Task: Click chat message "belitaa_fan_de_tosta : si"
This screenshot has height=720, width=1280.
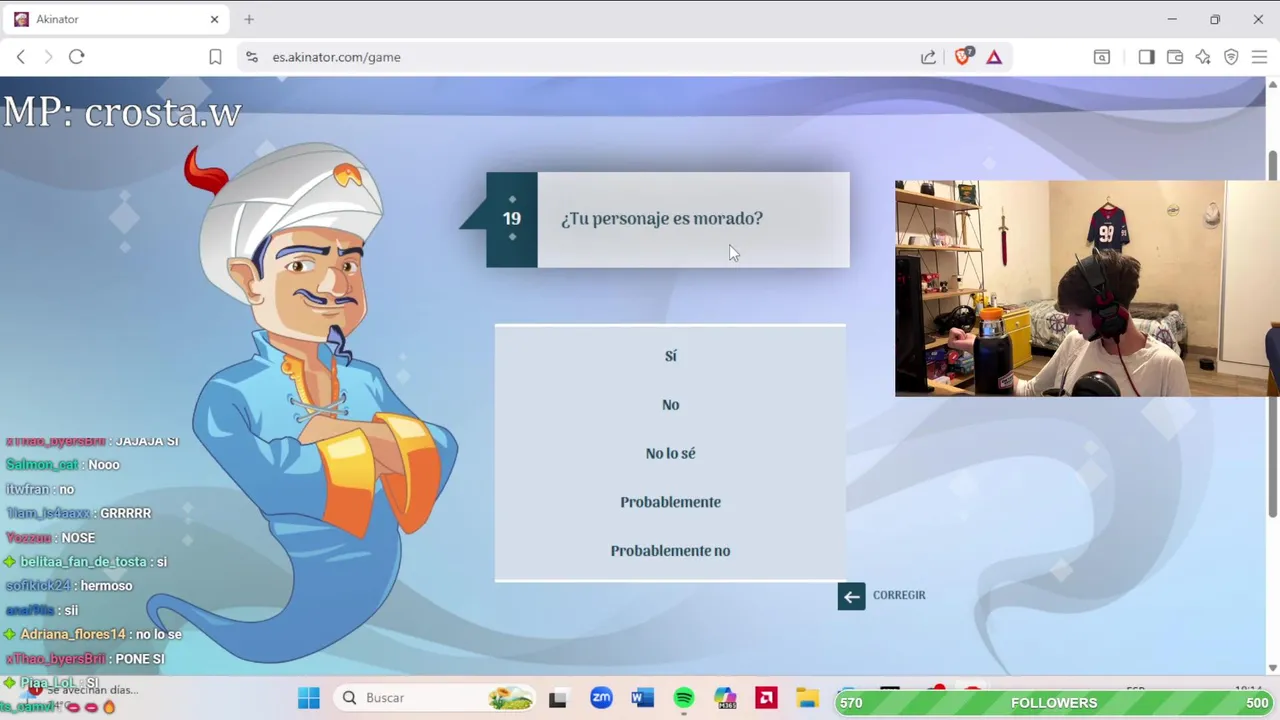Action: coord(86,562)
